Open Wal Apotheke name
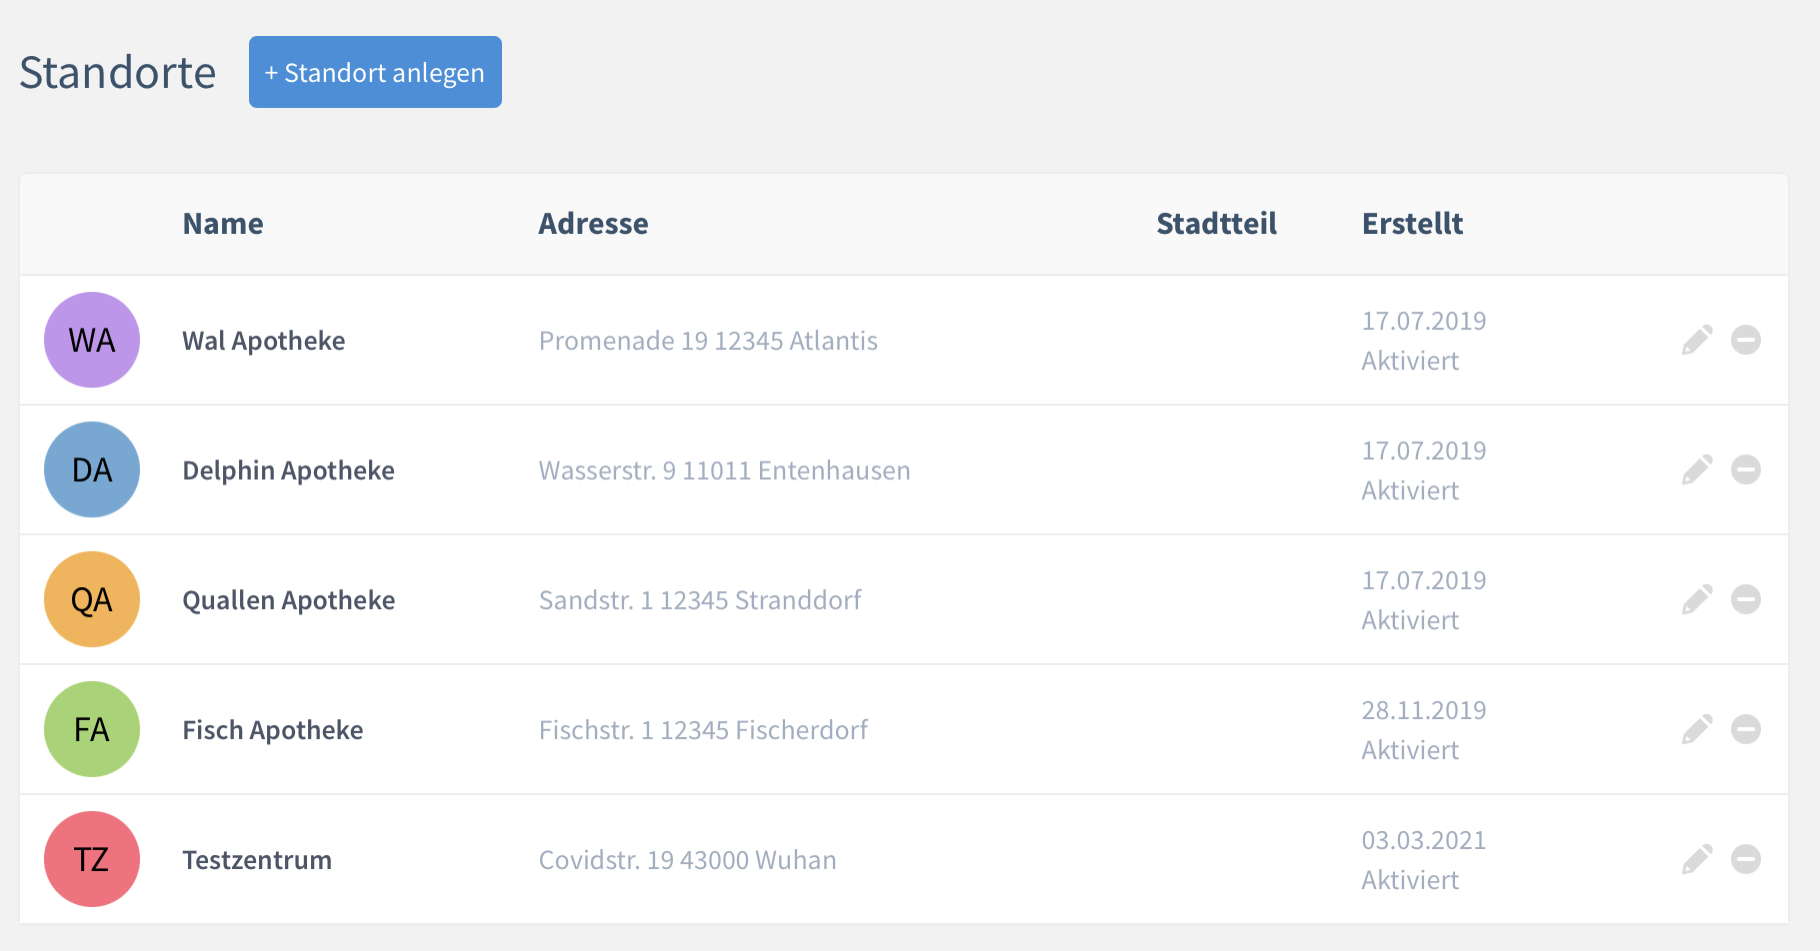This screenshot has width=1820, height=951. 264,341
